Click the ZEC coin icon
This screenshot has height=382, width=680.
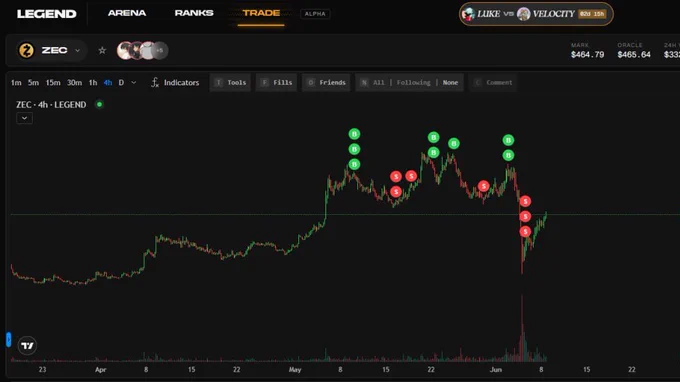tap(26, 50)
